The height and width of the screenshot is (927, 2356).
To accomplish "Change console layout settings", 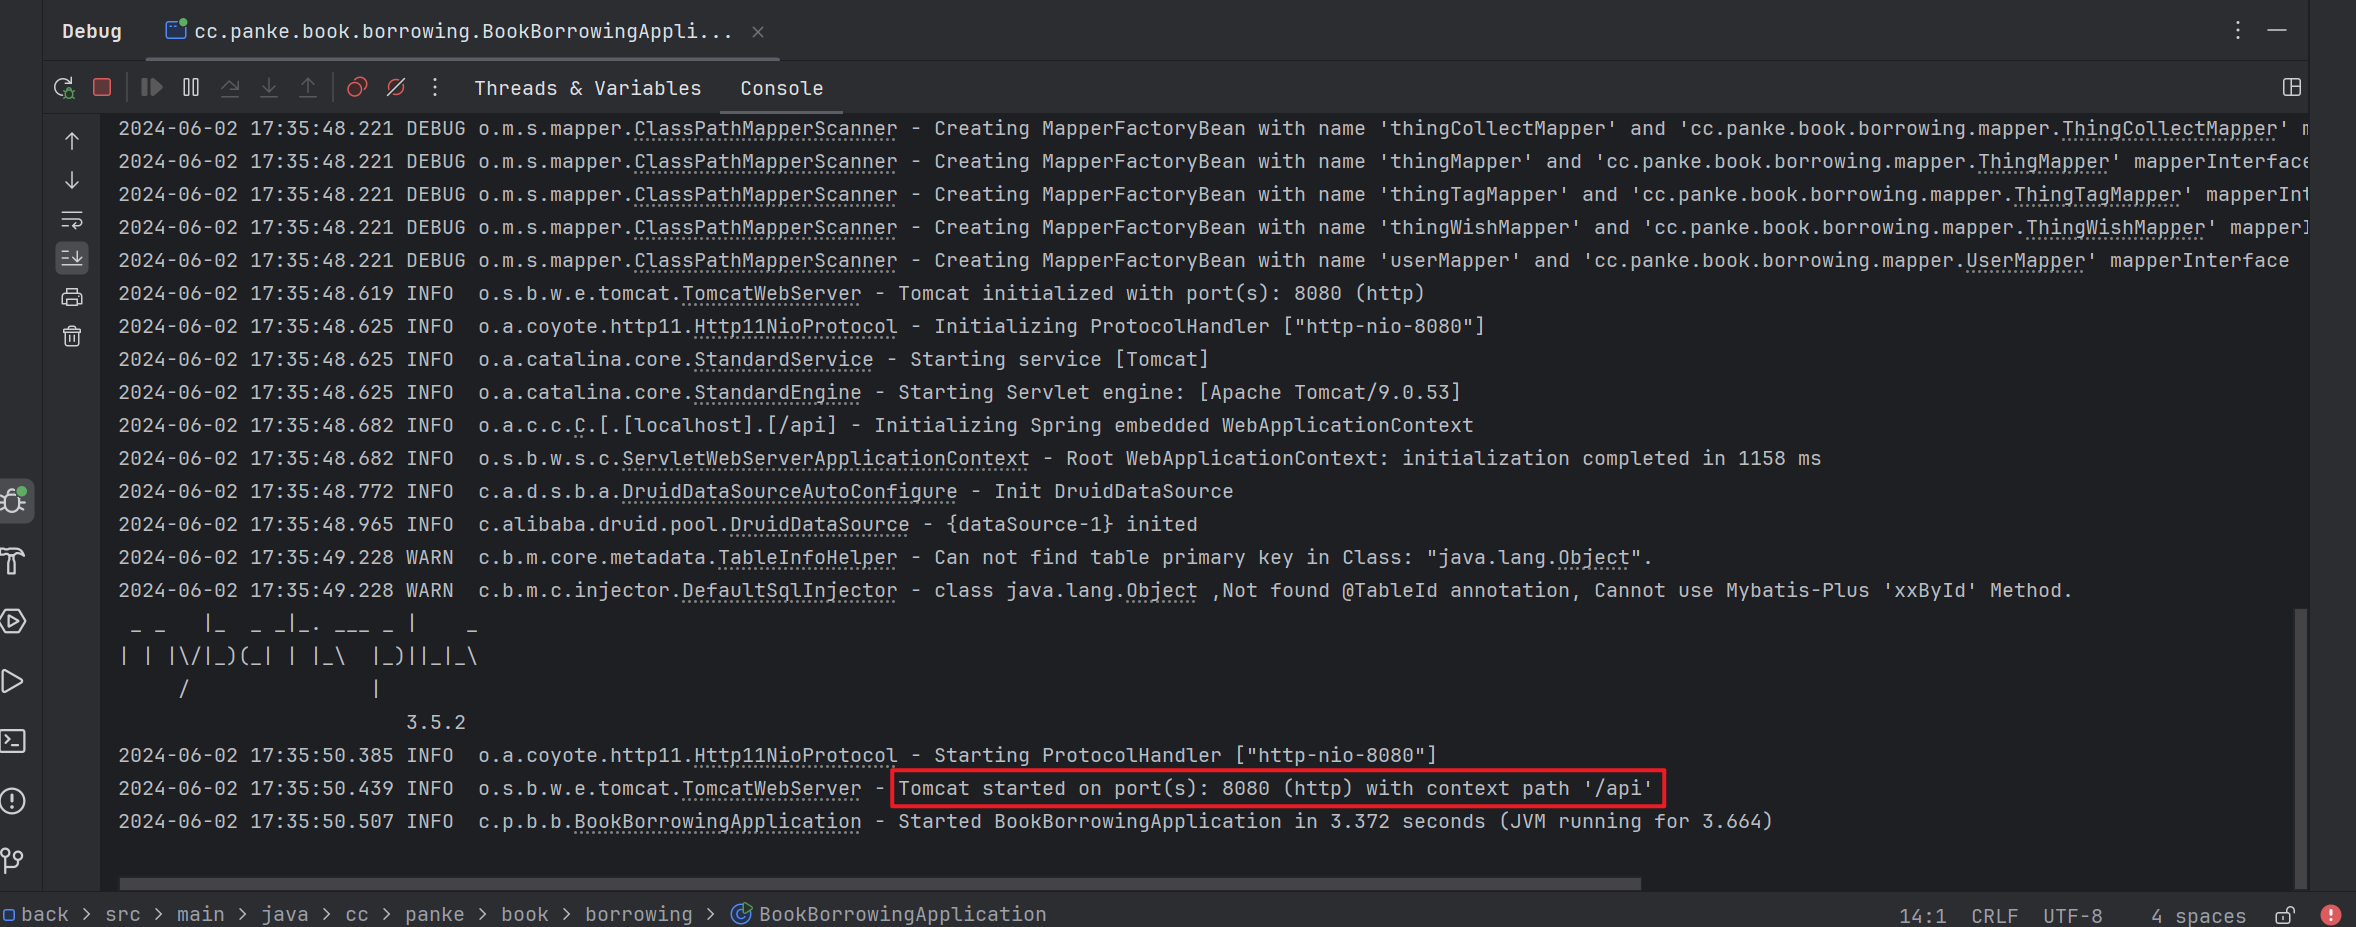I will 2292,88.
